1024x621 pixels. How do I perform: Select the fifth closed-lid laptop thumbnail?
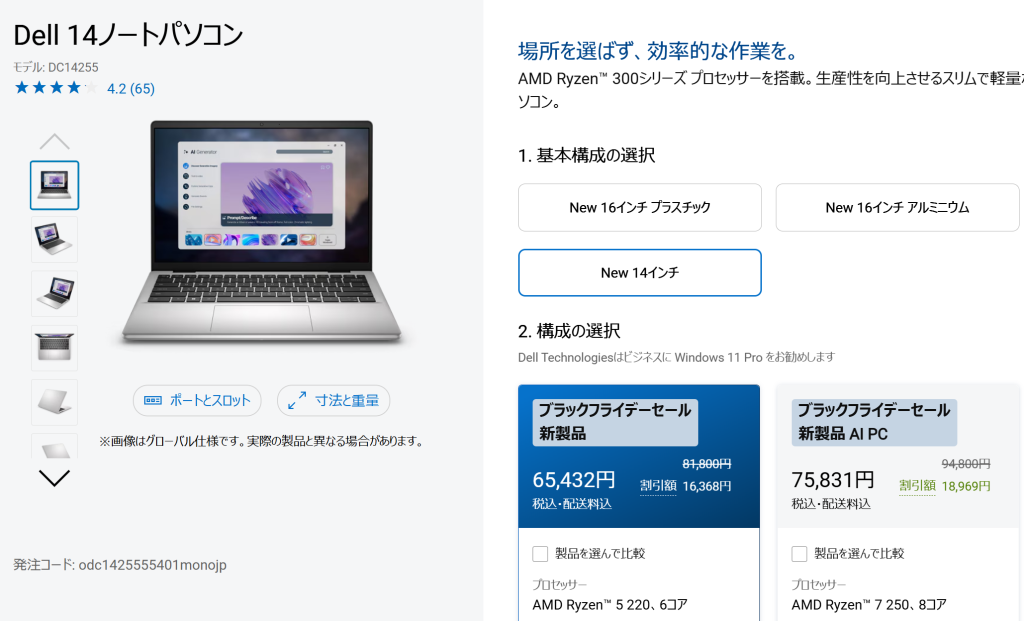tap(54, 402)
